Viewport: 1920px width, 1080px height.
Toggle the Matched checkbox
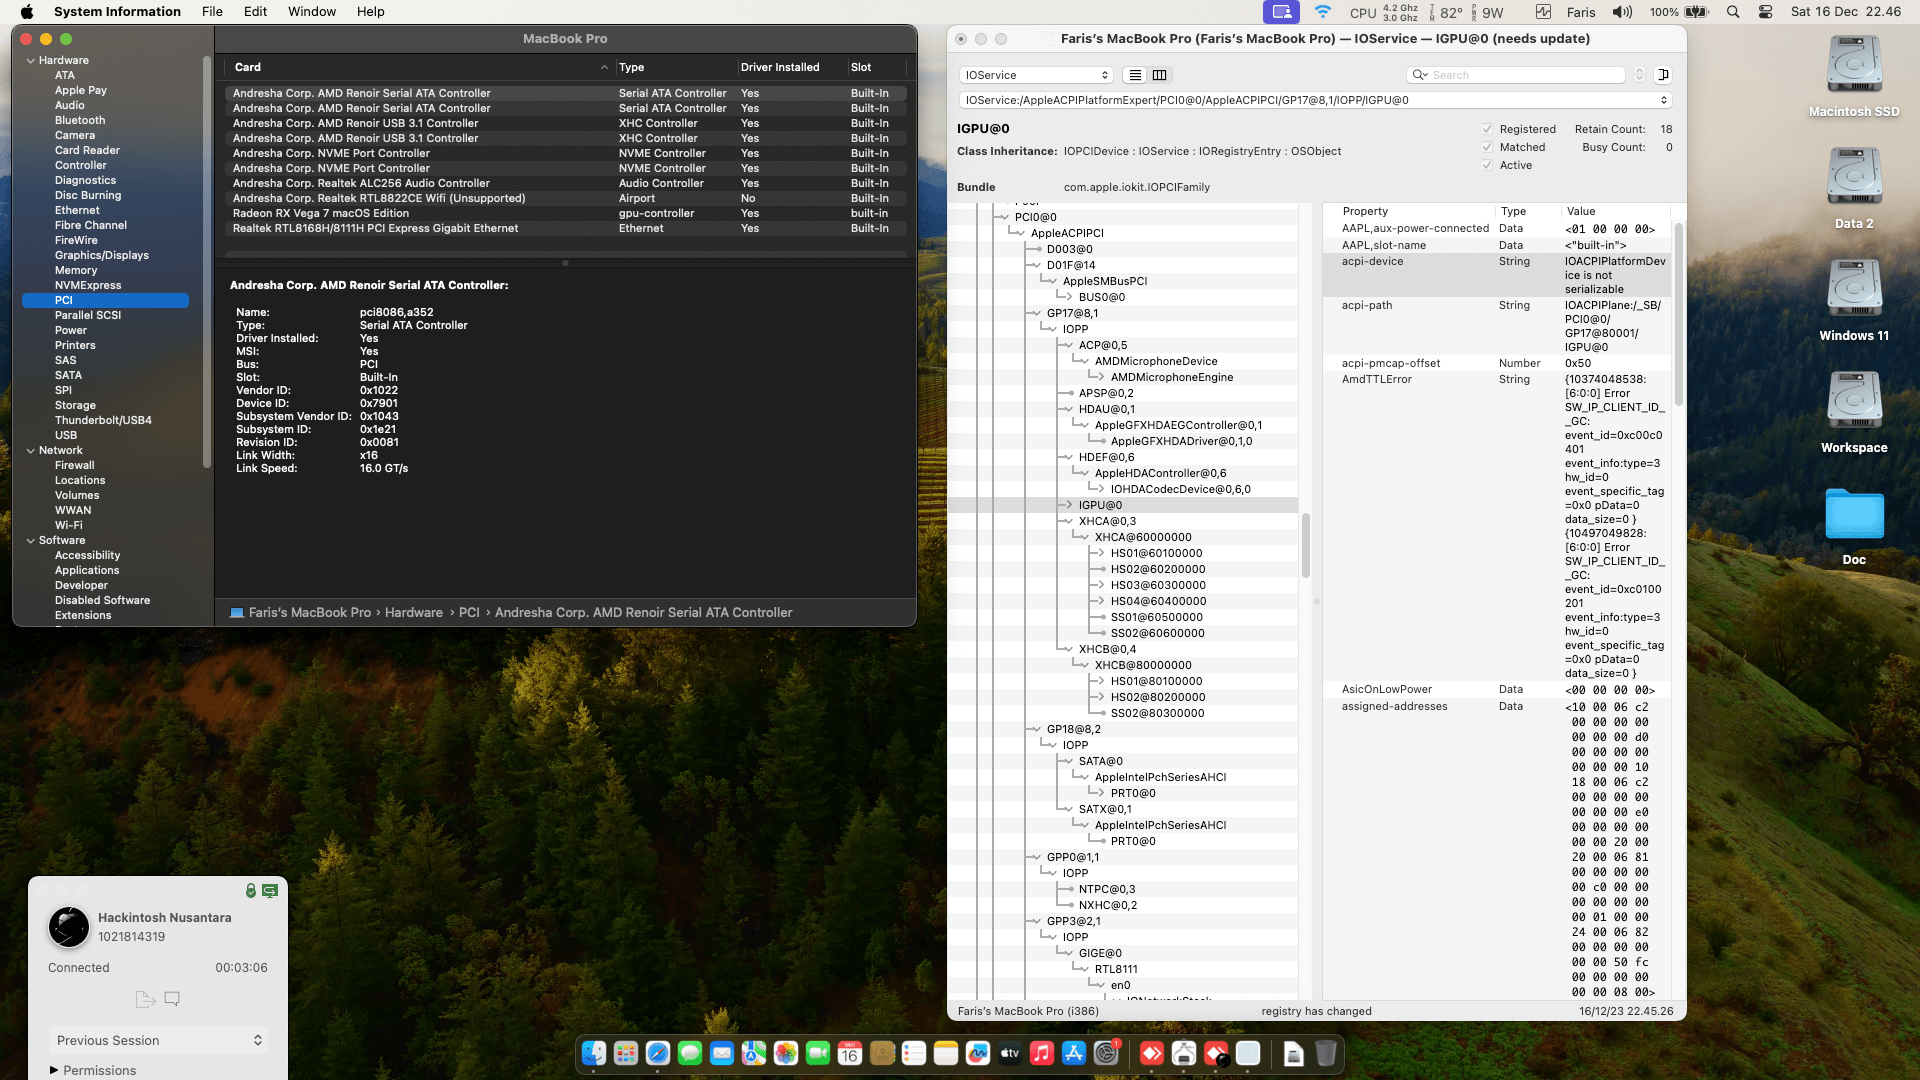click(x=1487, y=147)
